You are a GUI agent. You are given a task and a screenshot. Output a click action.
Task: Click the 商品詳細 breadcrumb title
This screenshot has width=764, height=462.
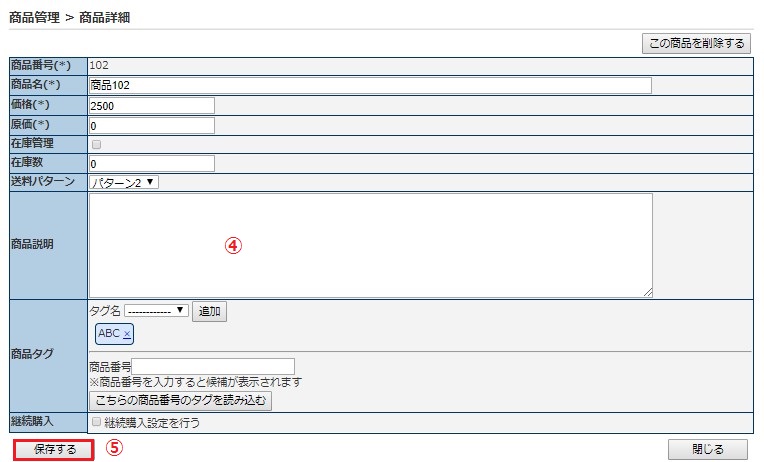[104, 18]
